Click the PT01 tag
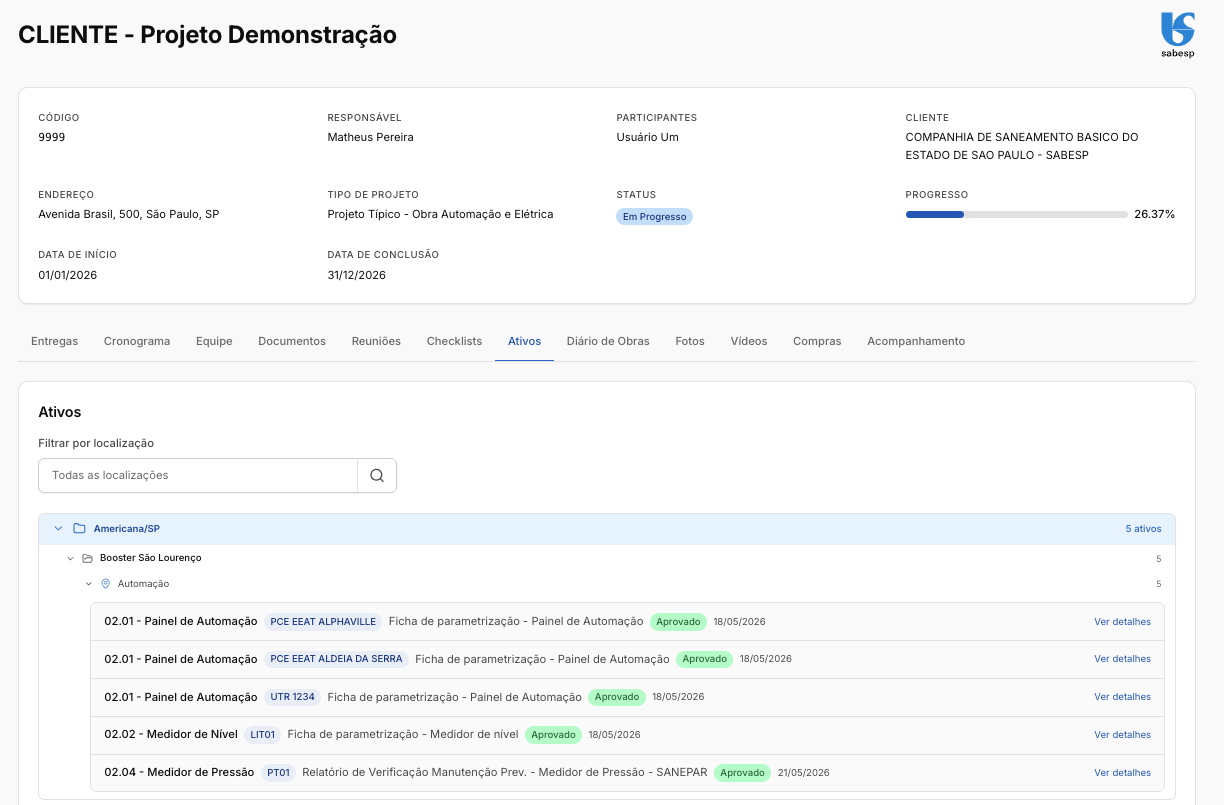This screenshot has width=1224, height=805. point(278,773)
